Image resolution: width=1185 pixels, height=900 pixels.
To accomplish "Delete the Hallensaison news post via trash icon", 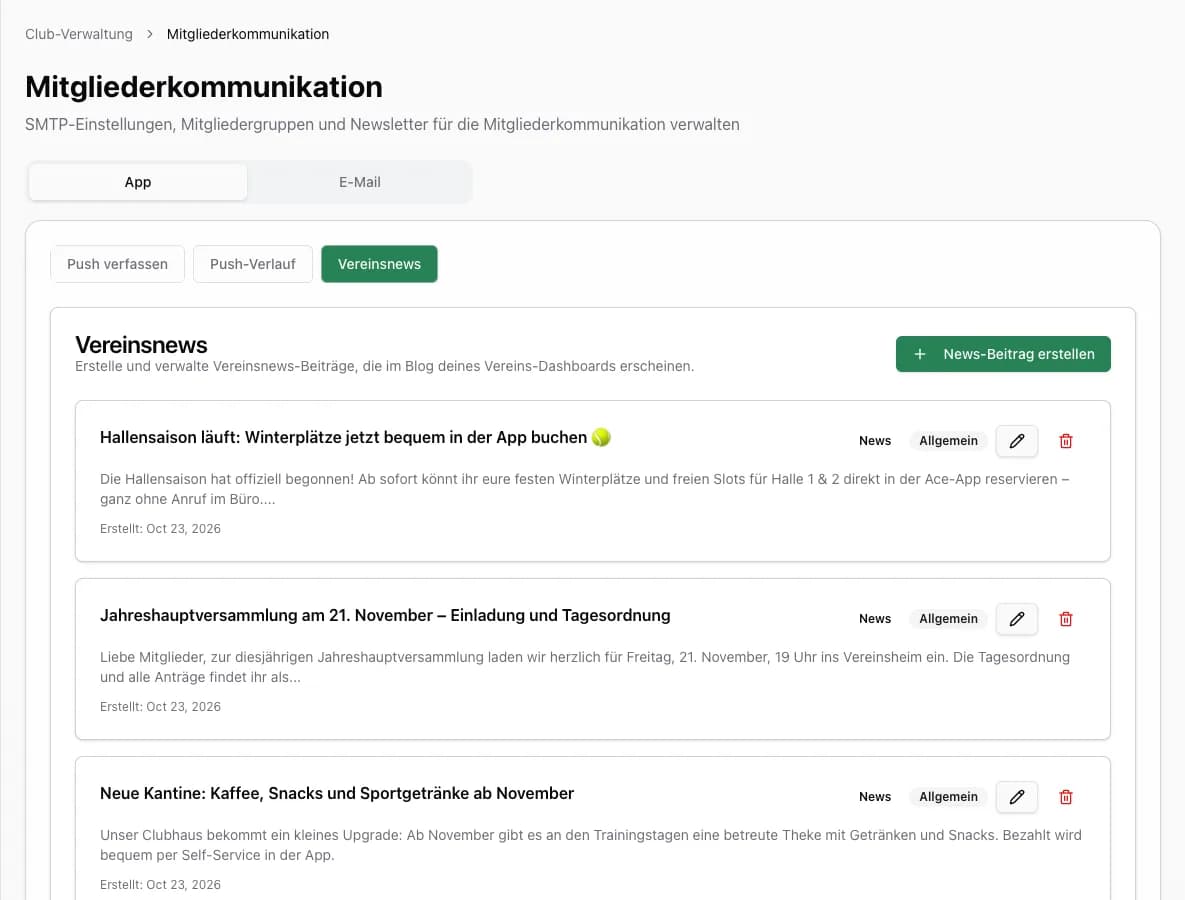I will pos(1066,441).
